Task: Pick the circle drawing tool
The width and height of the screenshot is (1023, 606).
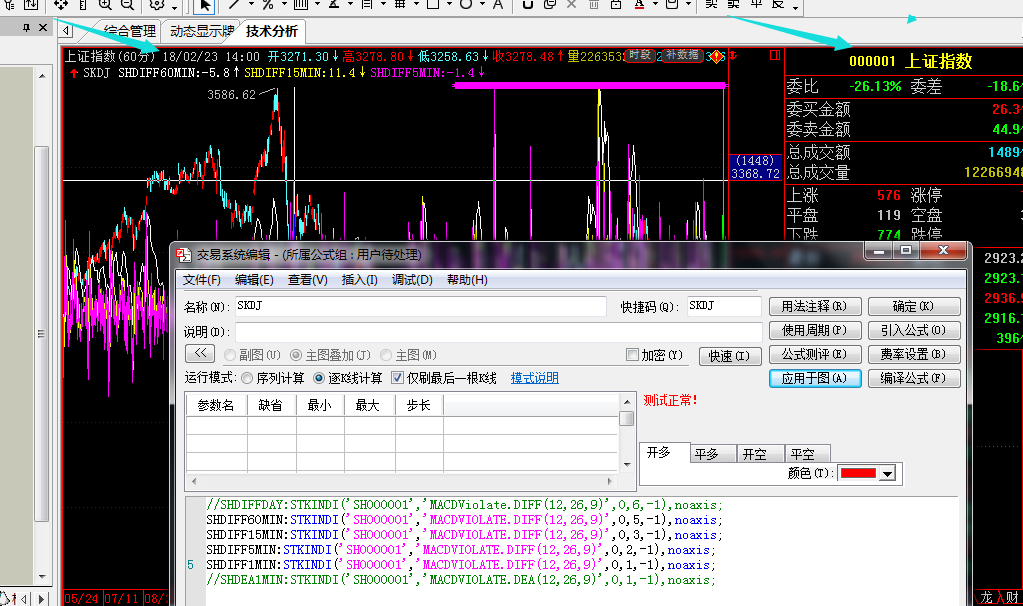Action: pyautogui.click(x=466, y=4)
